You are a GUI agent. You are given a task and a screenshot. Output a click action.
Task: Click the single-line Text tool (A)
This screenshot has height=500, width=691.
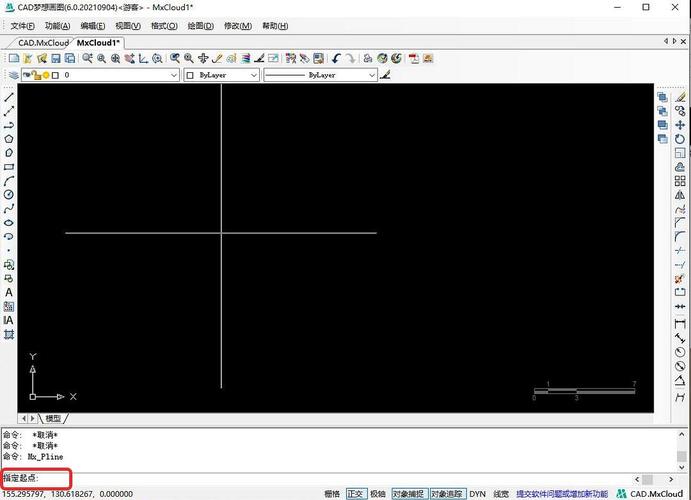[9, 293]
